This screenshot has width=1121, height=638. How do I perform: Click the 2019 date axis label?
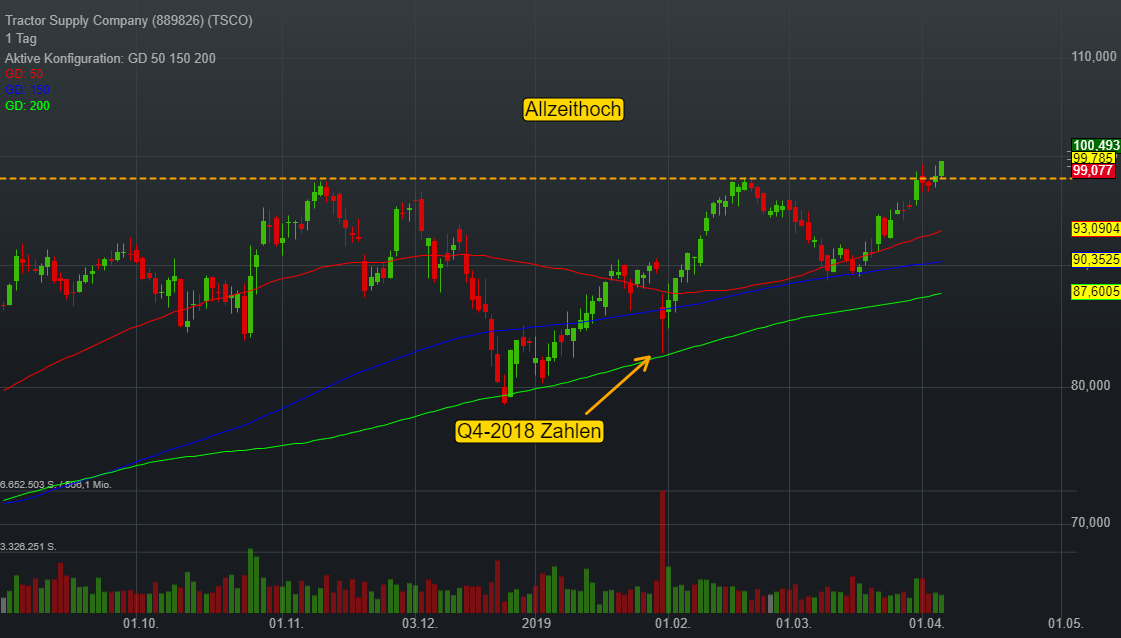536,623
